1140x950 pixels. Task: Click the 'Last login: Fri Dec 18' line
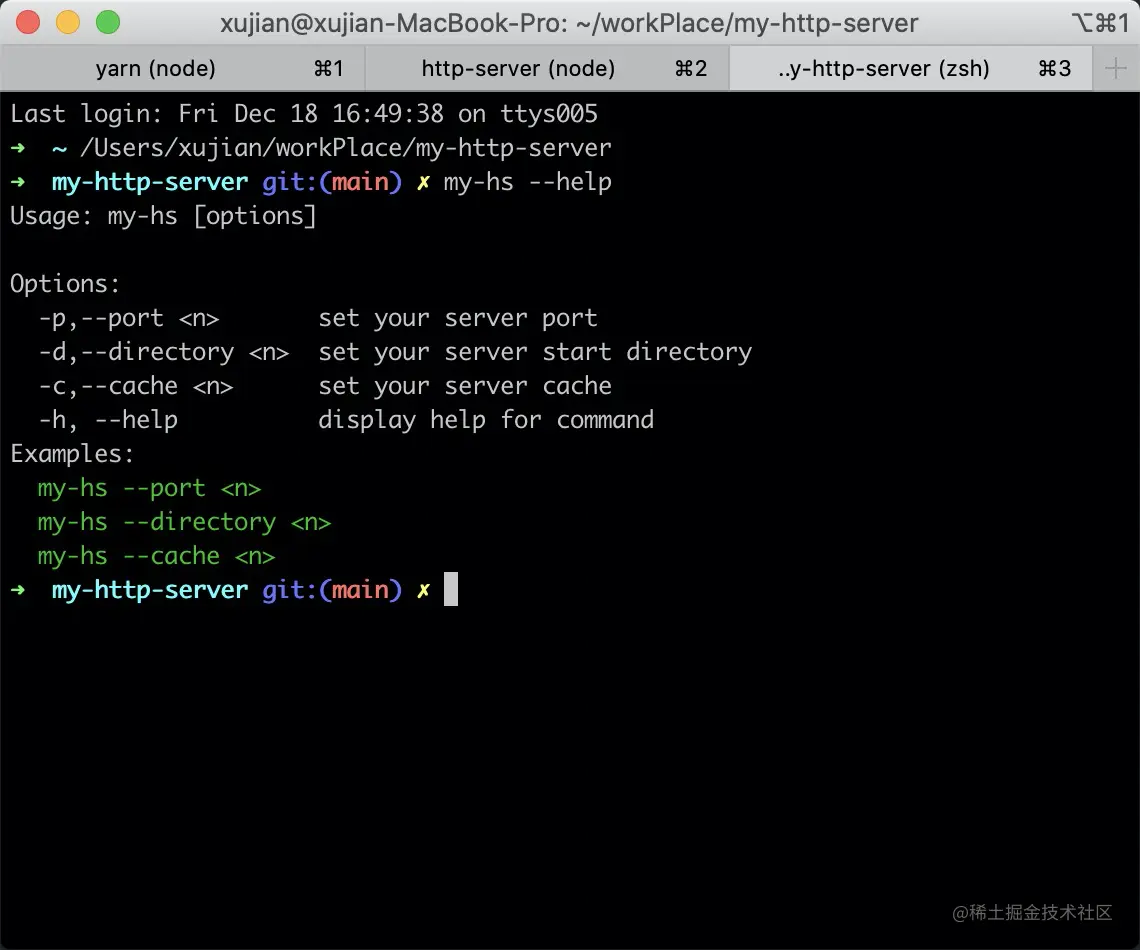tap(304, 113)
